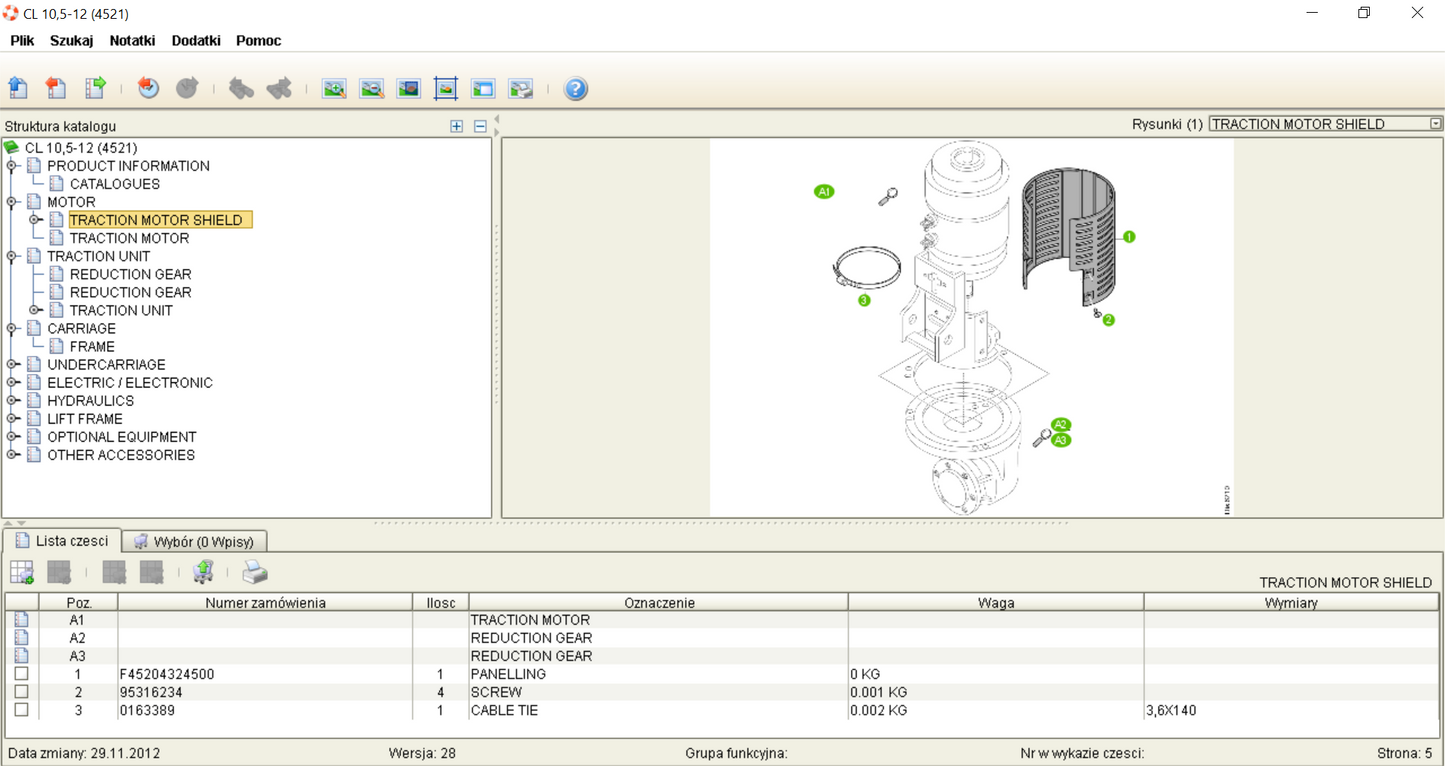Select the CABLE TIE row checkbox
This screenshot has height=766, width=1445.
(21, 710)
